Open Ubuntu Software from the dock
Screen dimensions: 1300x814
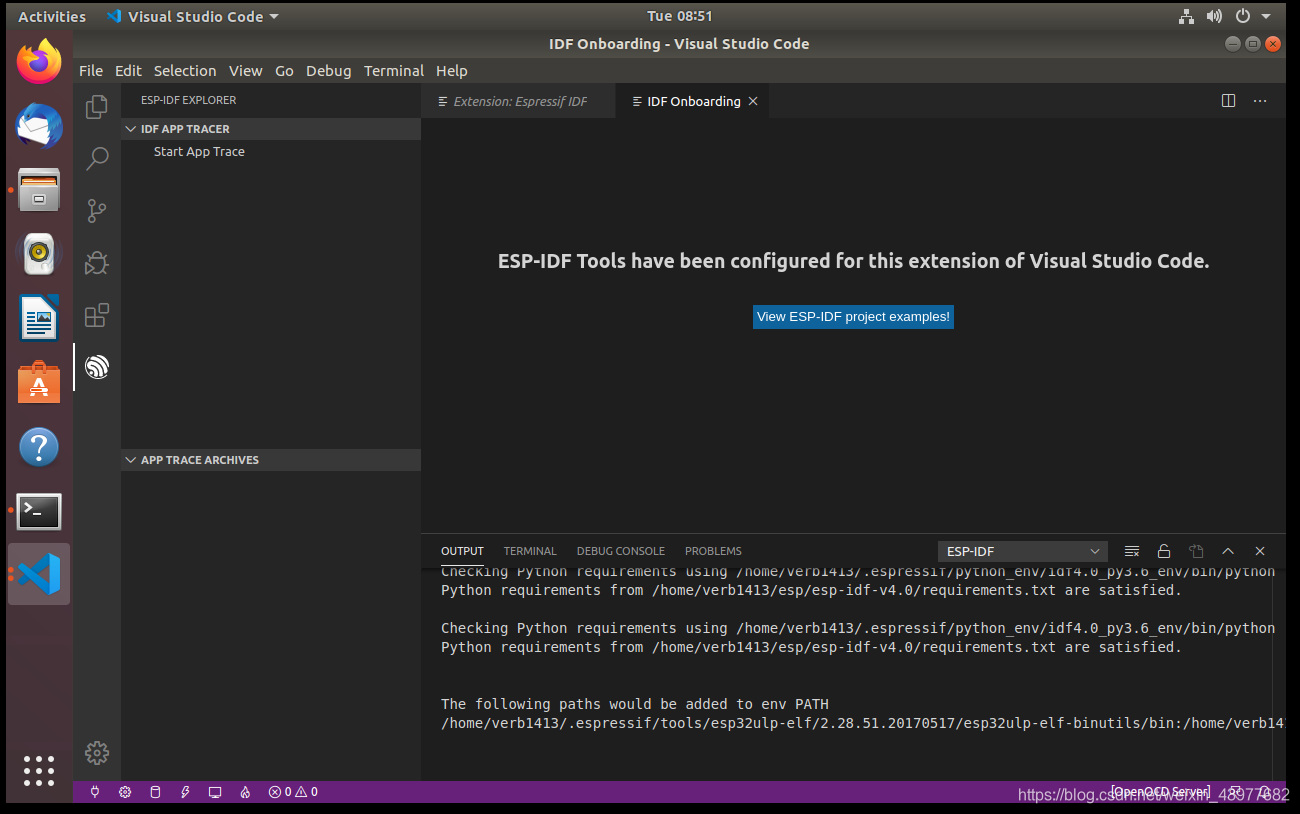coord(39,383)
